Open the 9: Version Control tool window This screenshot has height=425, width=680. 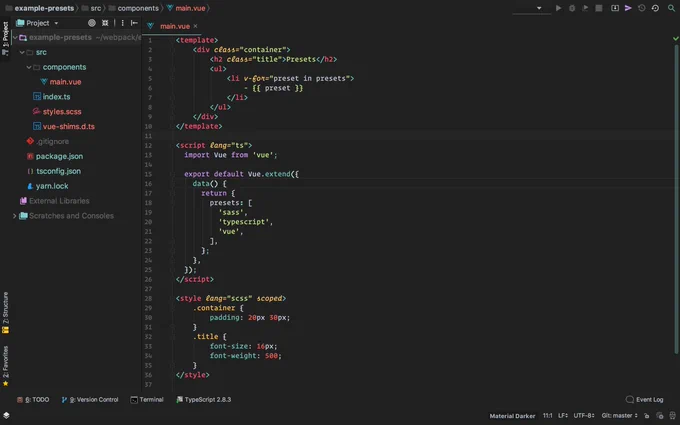point(90,399)
